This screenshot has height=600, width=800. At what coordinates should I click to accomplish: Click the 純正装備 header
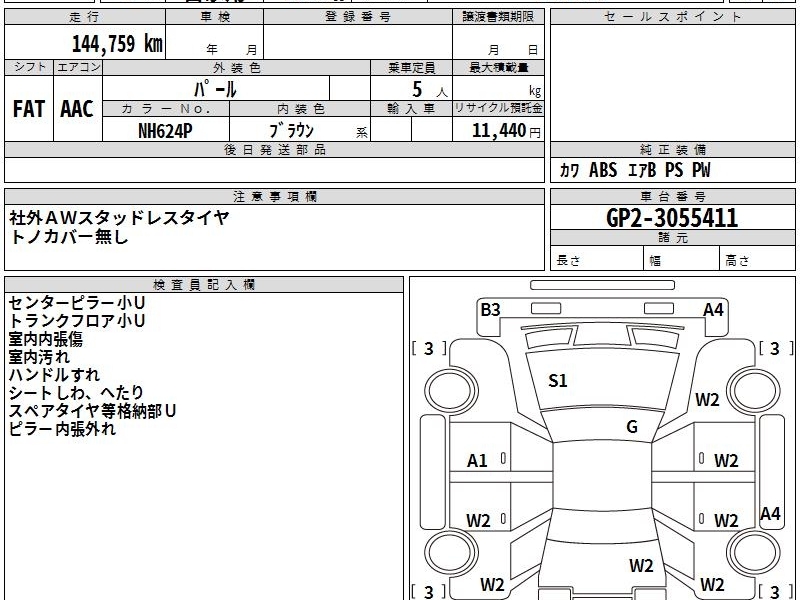coord(672,149)
